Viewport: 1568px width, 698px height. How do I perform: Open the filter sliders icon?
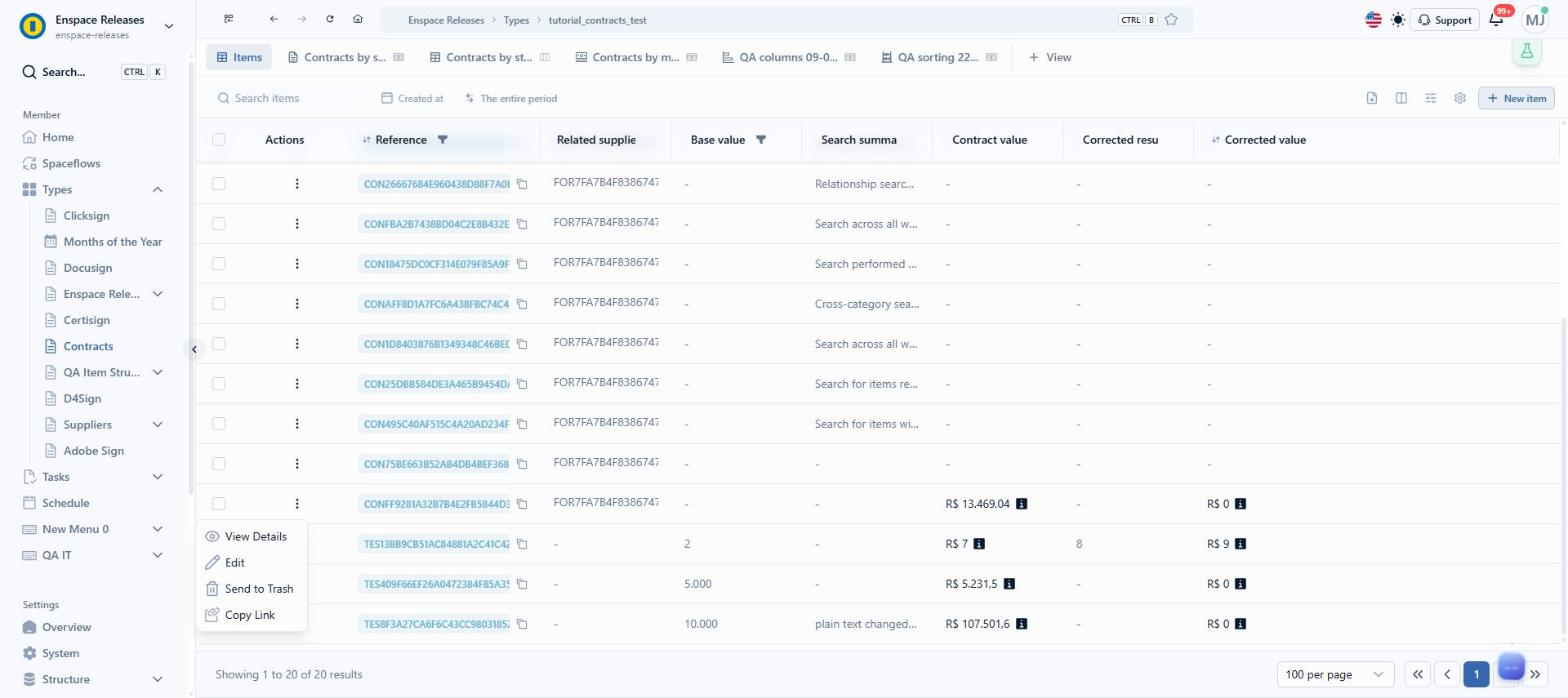pos(1431,98)
